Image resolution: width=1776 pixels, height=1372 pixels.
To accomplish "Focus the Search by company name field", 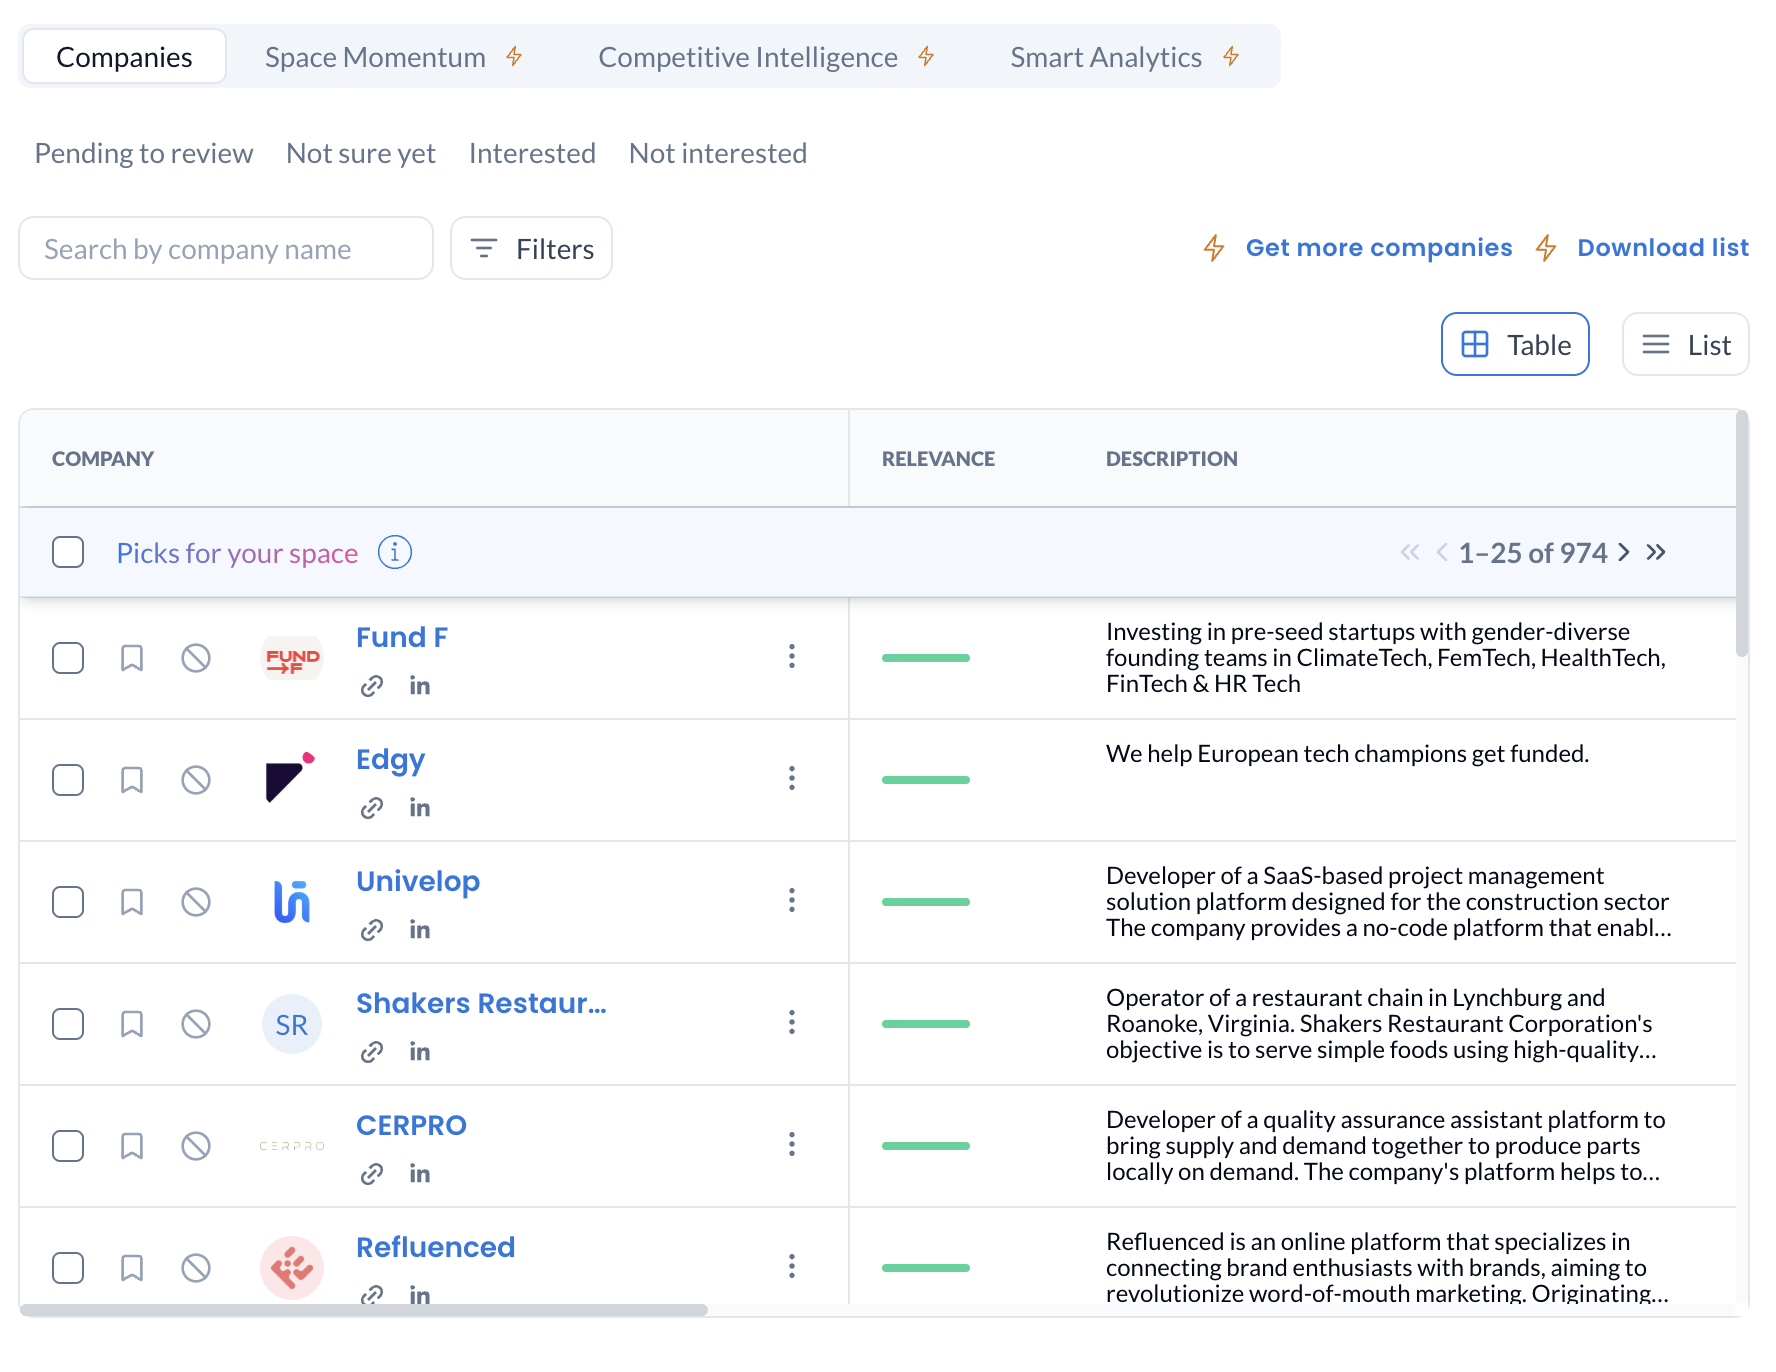I will 226,248.
